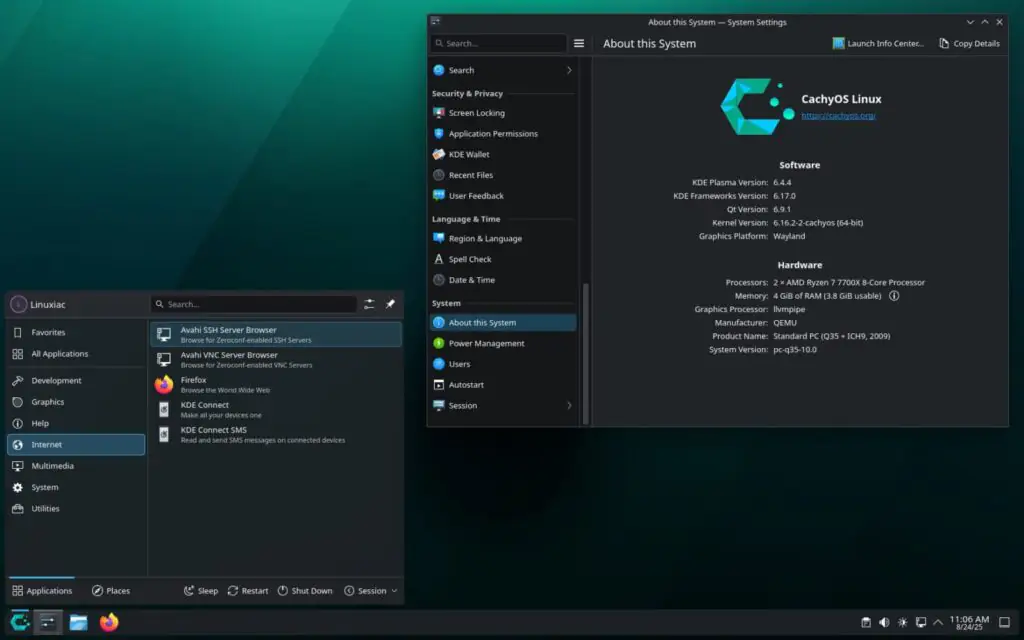Image resolution: width=1024 pixels, height=640 pixels.
Task: Click the Copy Details button
Action: click(x=969, y=44)
